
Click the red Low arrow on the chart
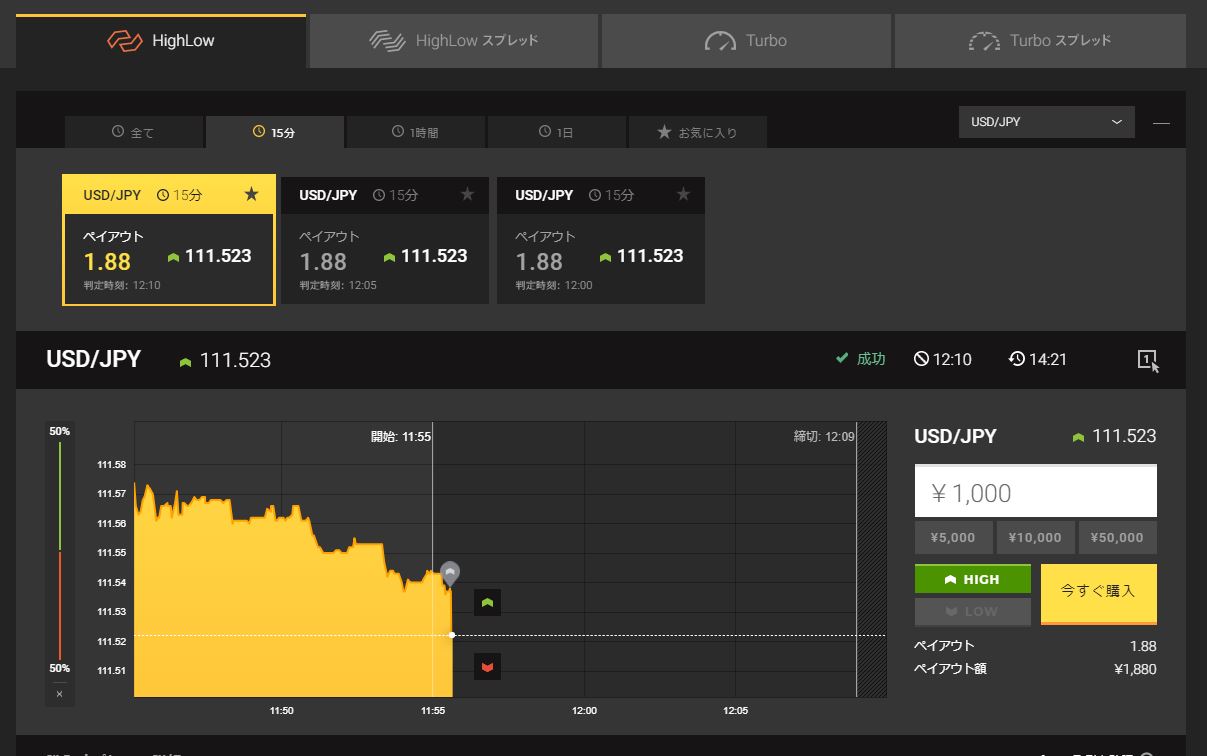[x=487, y=666]
